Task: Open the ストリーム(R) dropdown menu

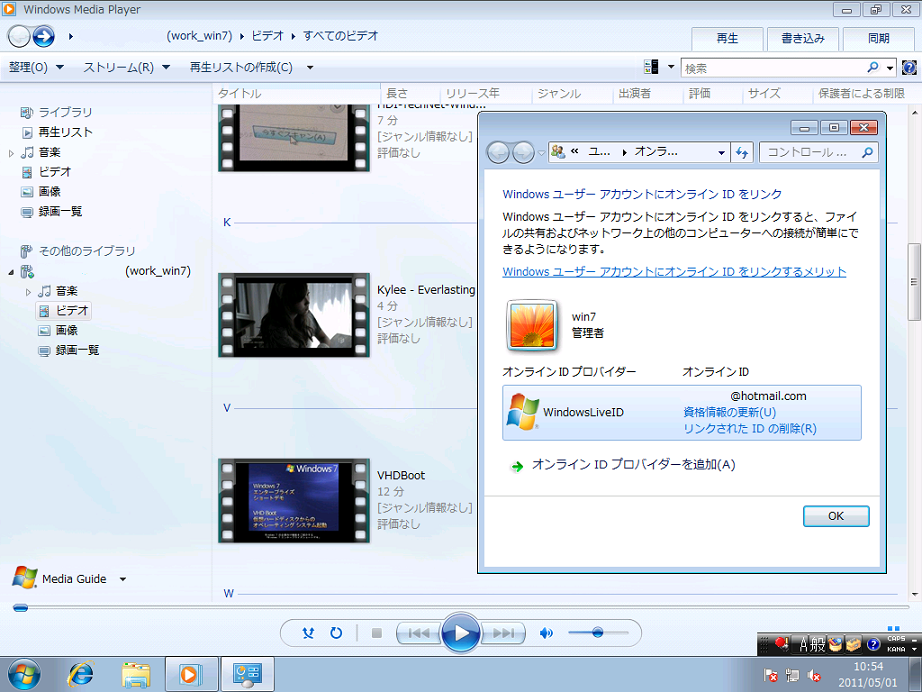Action: pyautogui.click(x=127, y=67)
